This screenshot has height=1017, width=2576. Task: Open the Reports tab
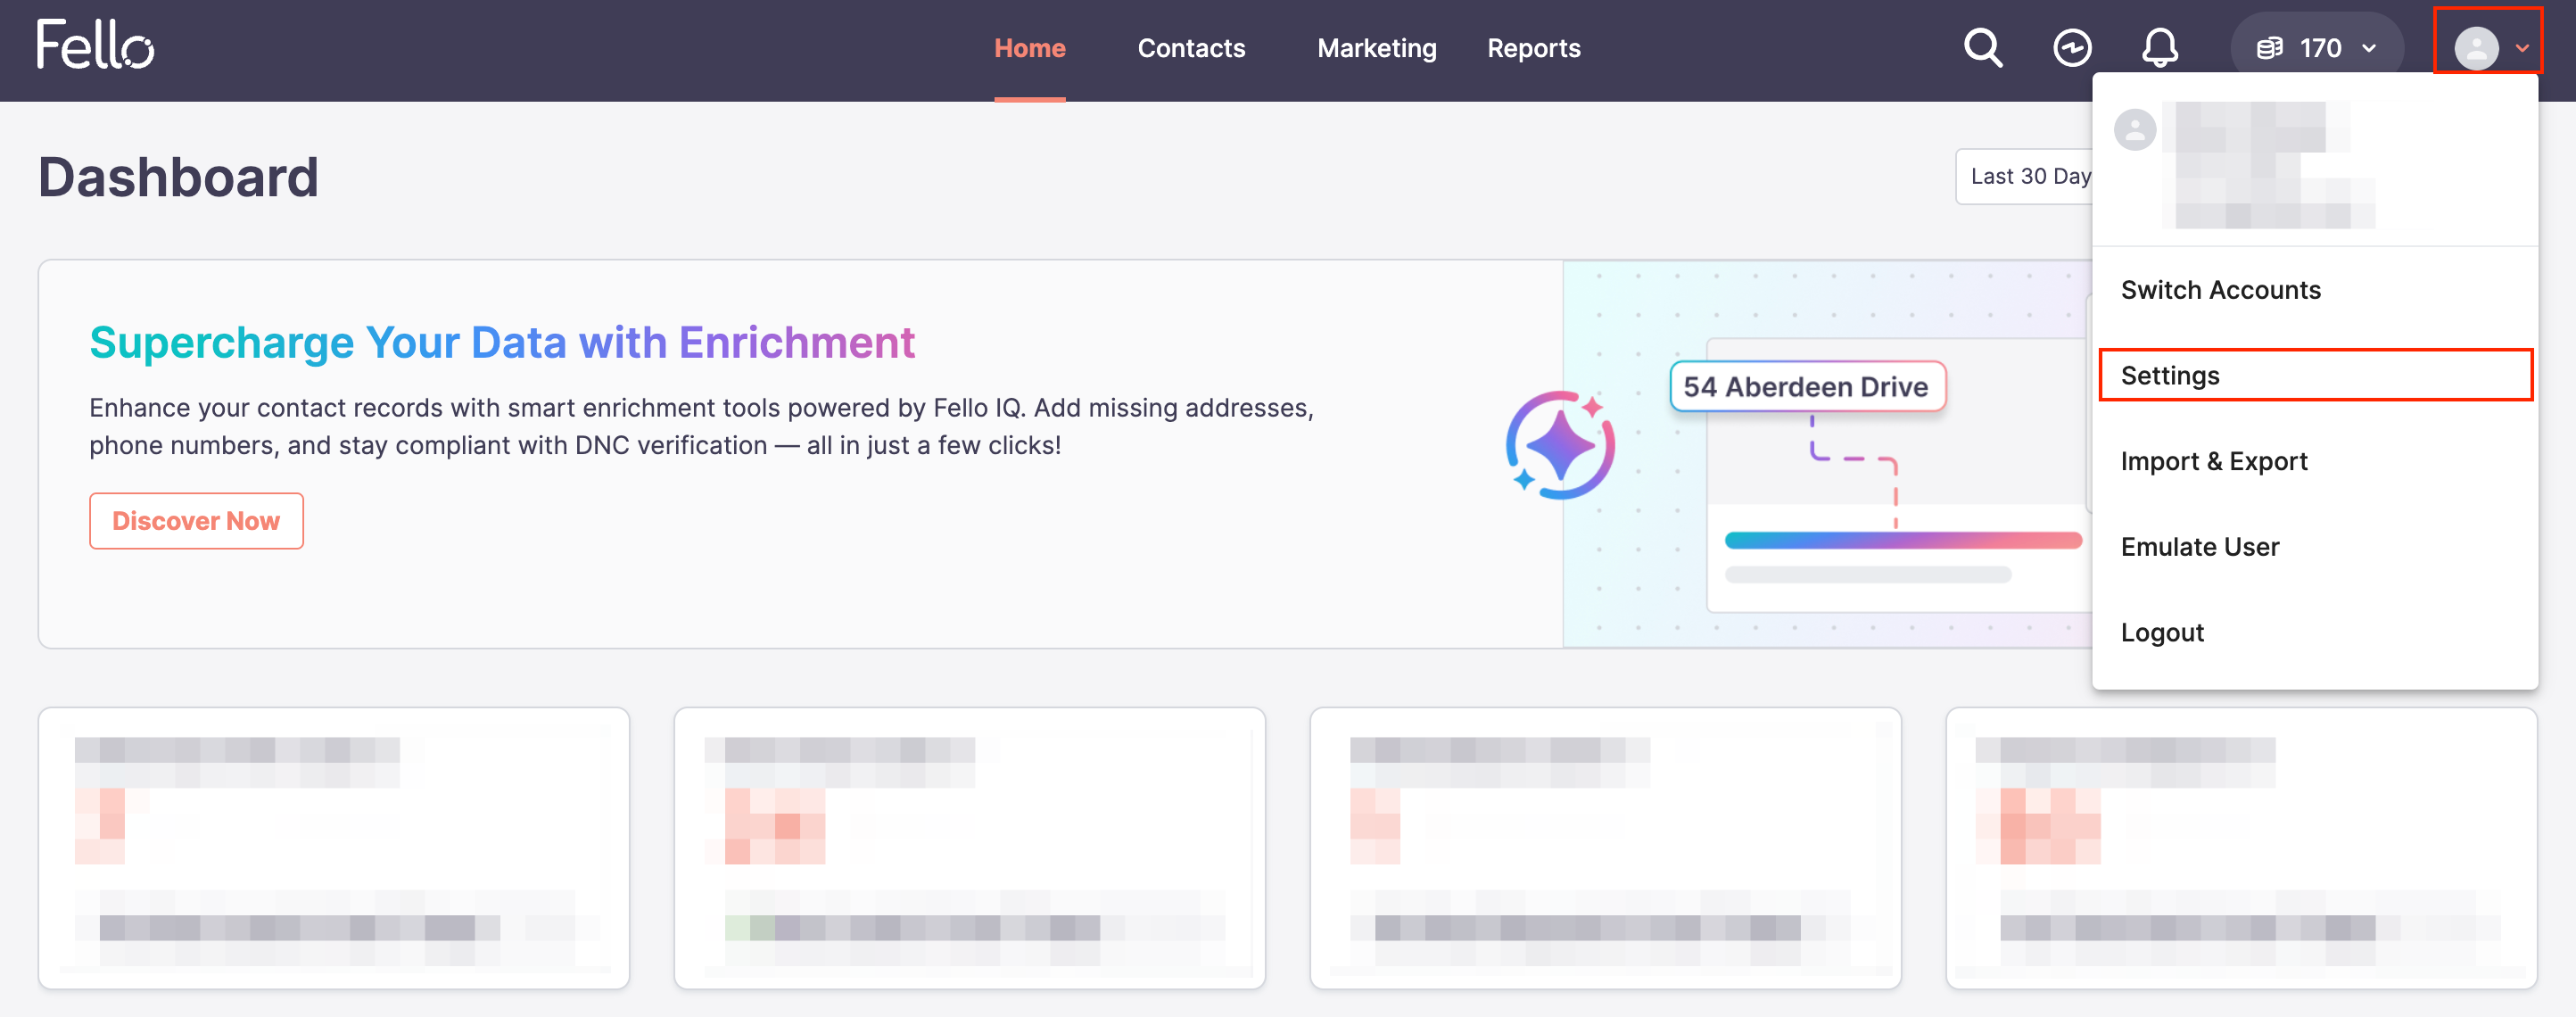[x=1533, y=48]
